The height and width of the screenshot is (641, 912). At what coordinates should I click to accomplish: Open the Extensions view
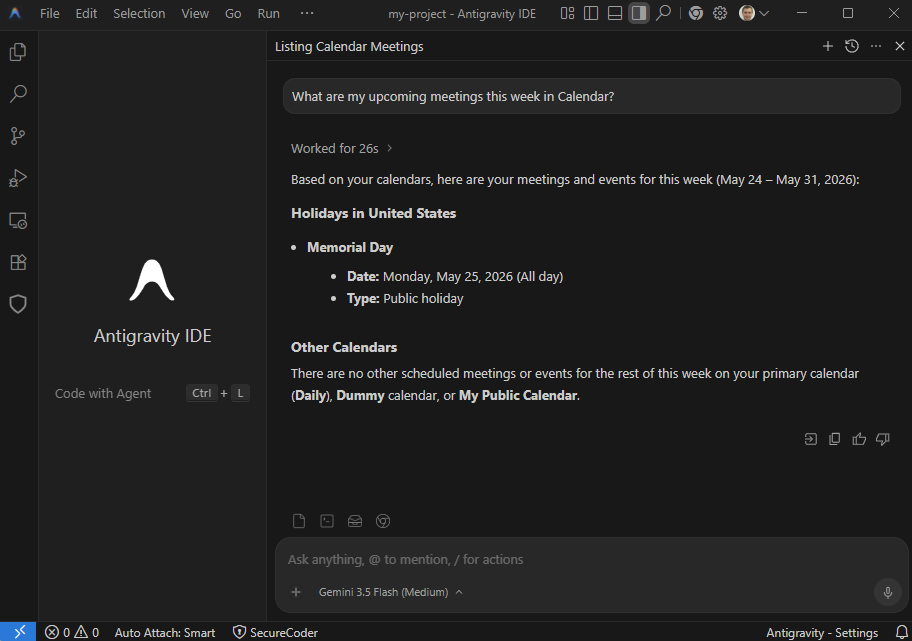pos(18,262)
